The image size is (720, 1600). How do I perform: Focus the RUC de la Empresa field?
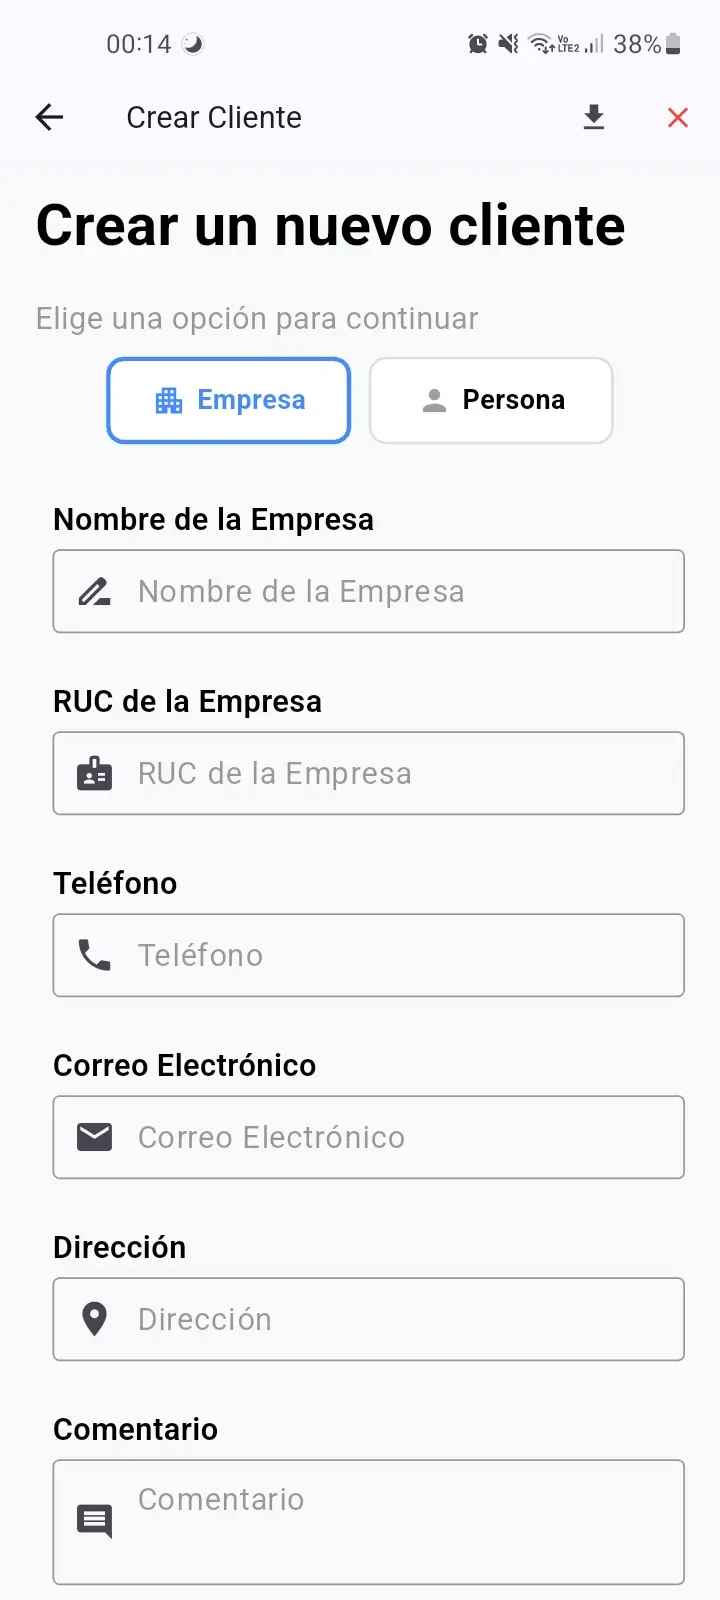click(x=400, y=773)
